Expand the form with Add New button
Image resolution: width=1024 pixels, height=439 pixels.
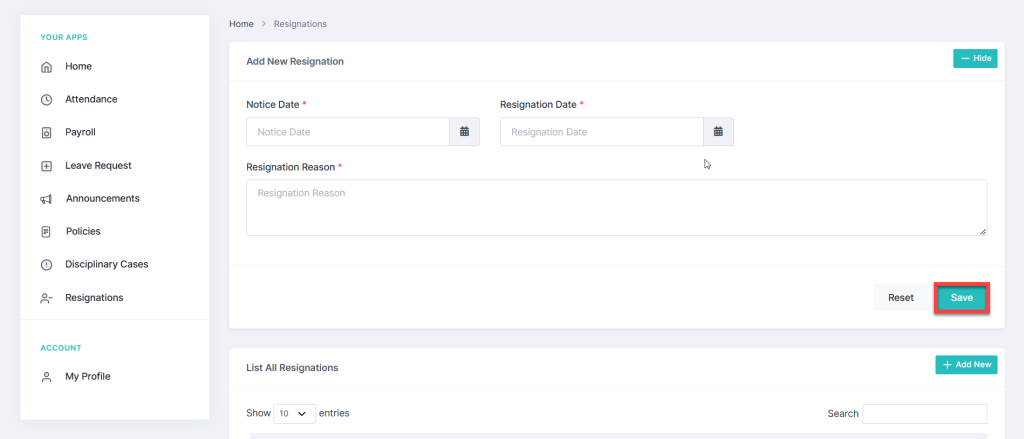966,365
